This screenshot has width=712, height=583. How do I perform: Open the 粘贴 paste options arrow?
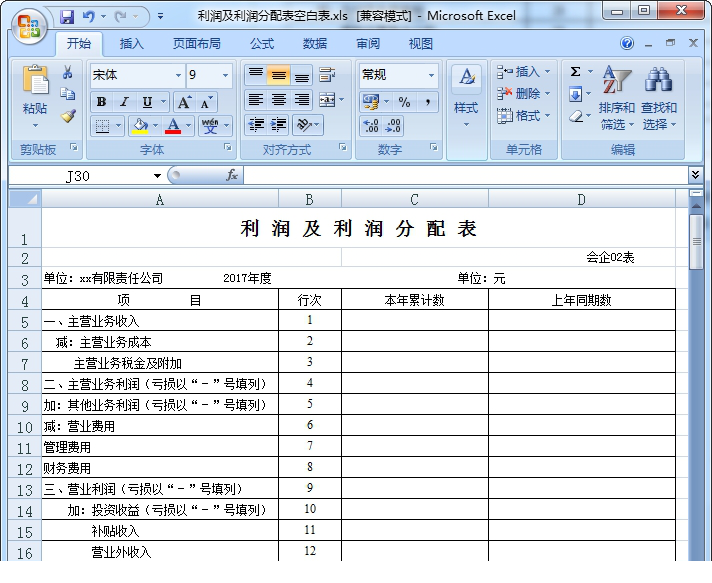click(35, 125)
